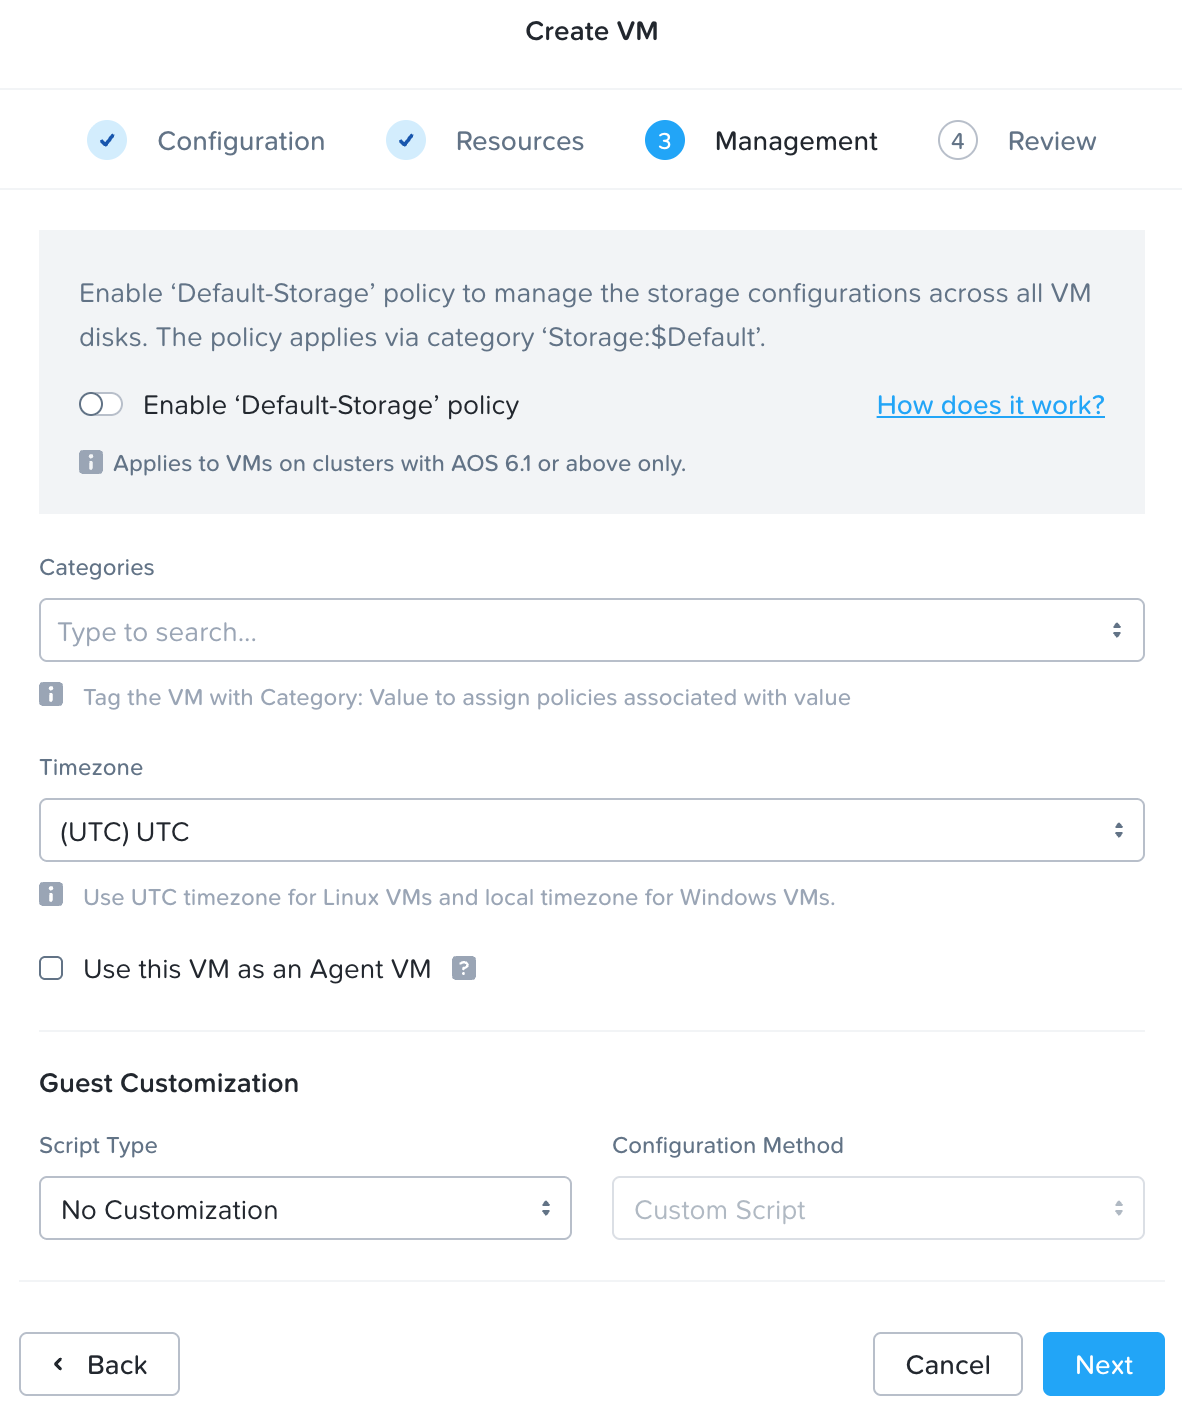Viewport: 1182px width, 1416px height.
Task: Open the Timezone dropdown
Action: coord(591,830)
